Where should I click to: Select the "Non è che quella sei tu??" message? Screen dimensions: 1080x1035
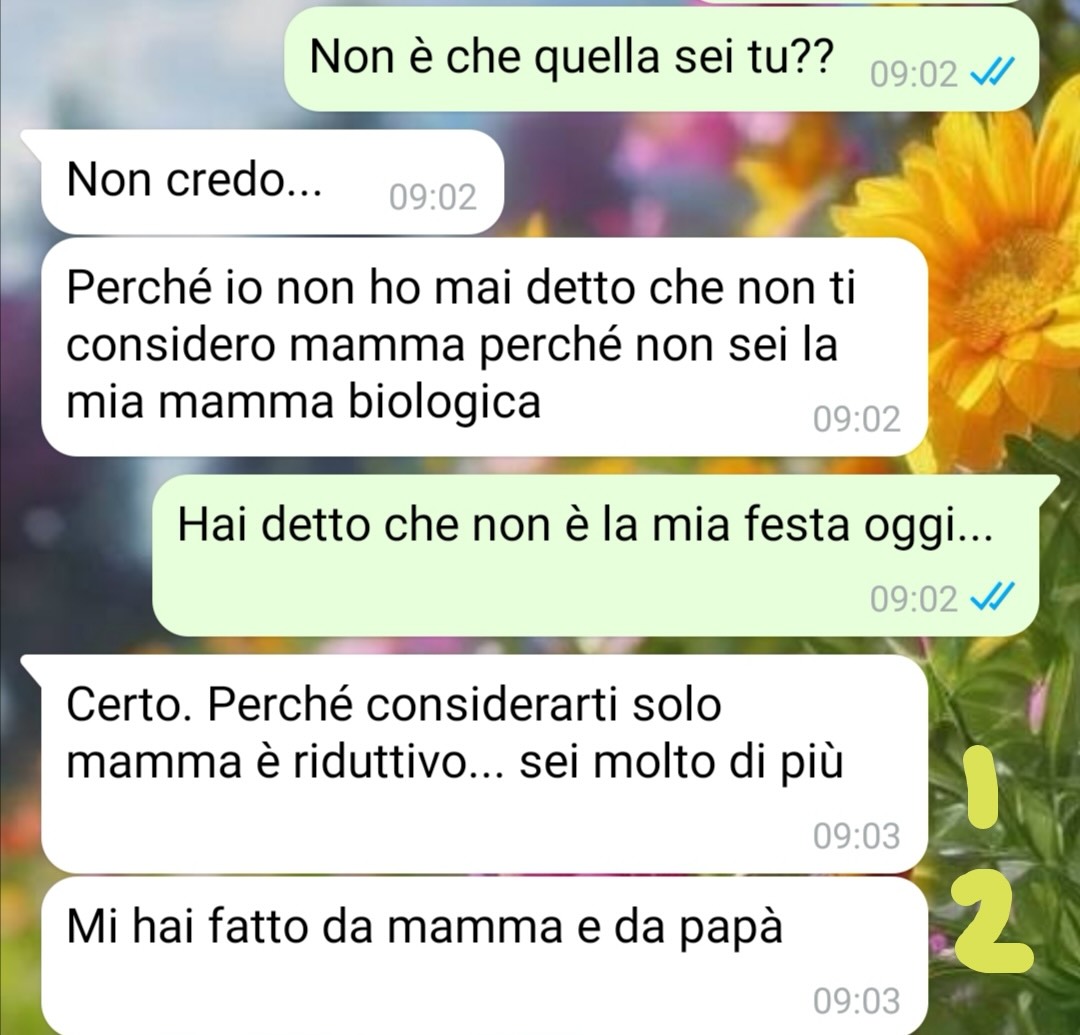tap(661, 59)
